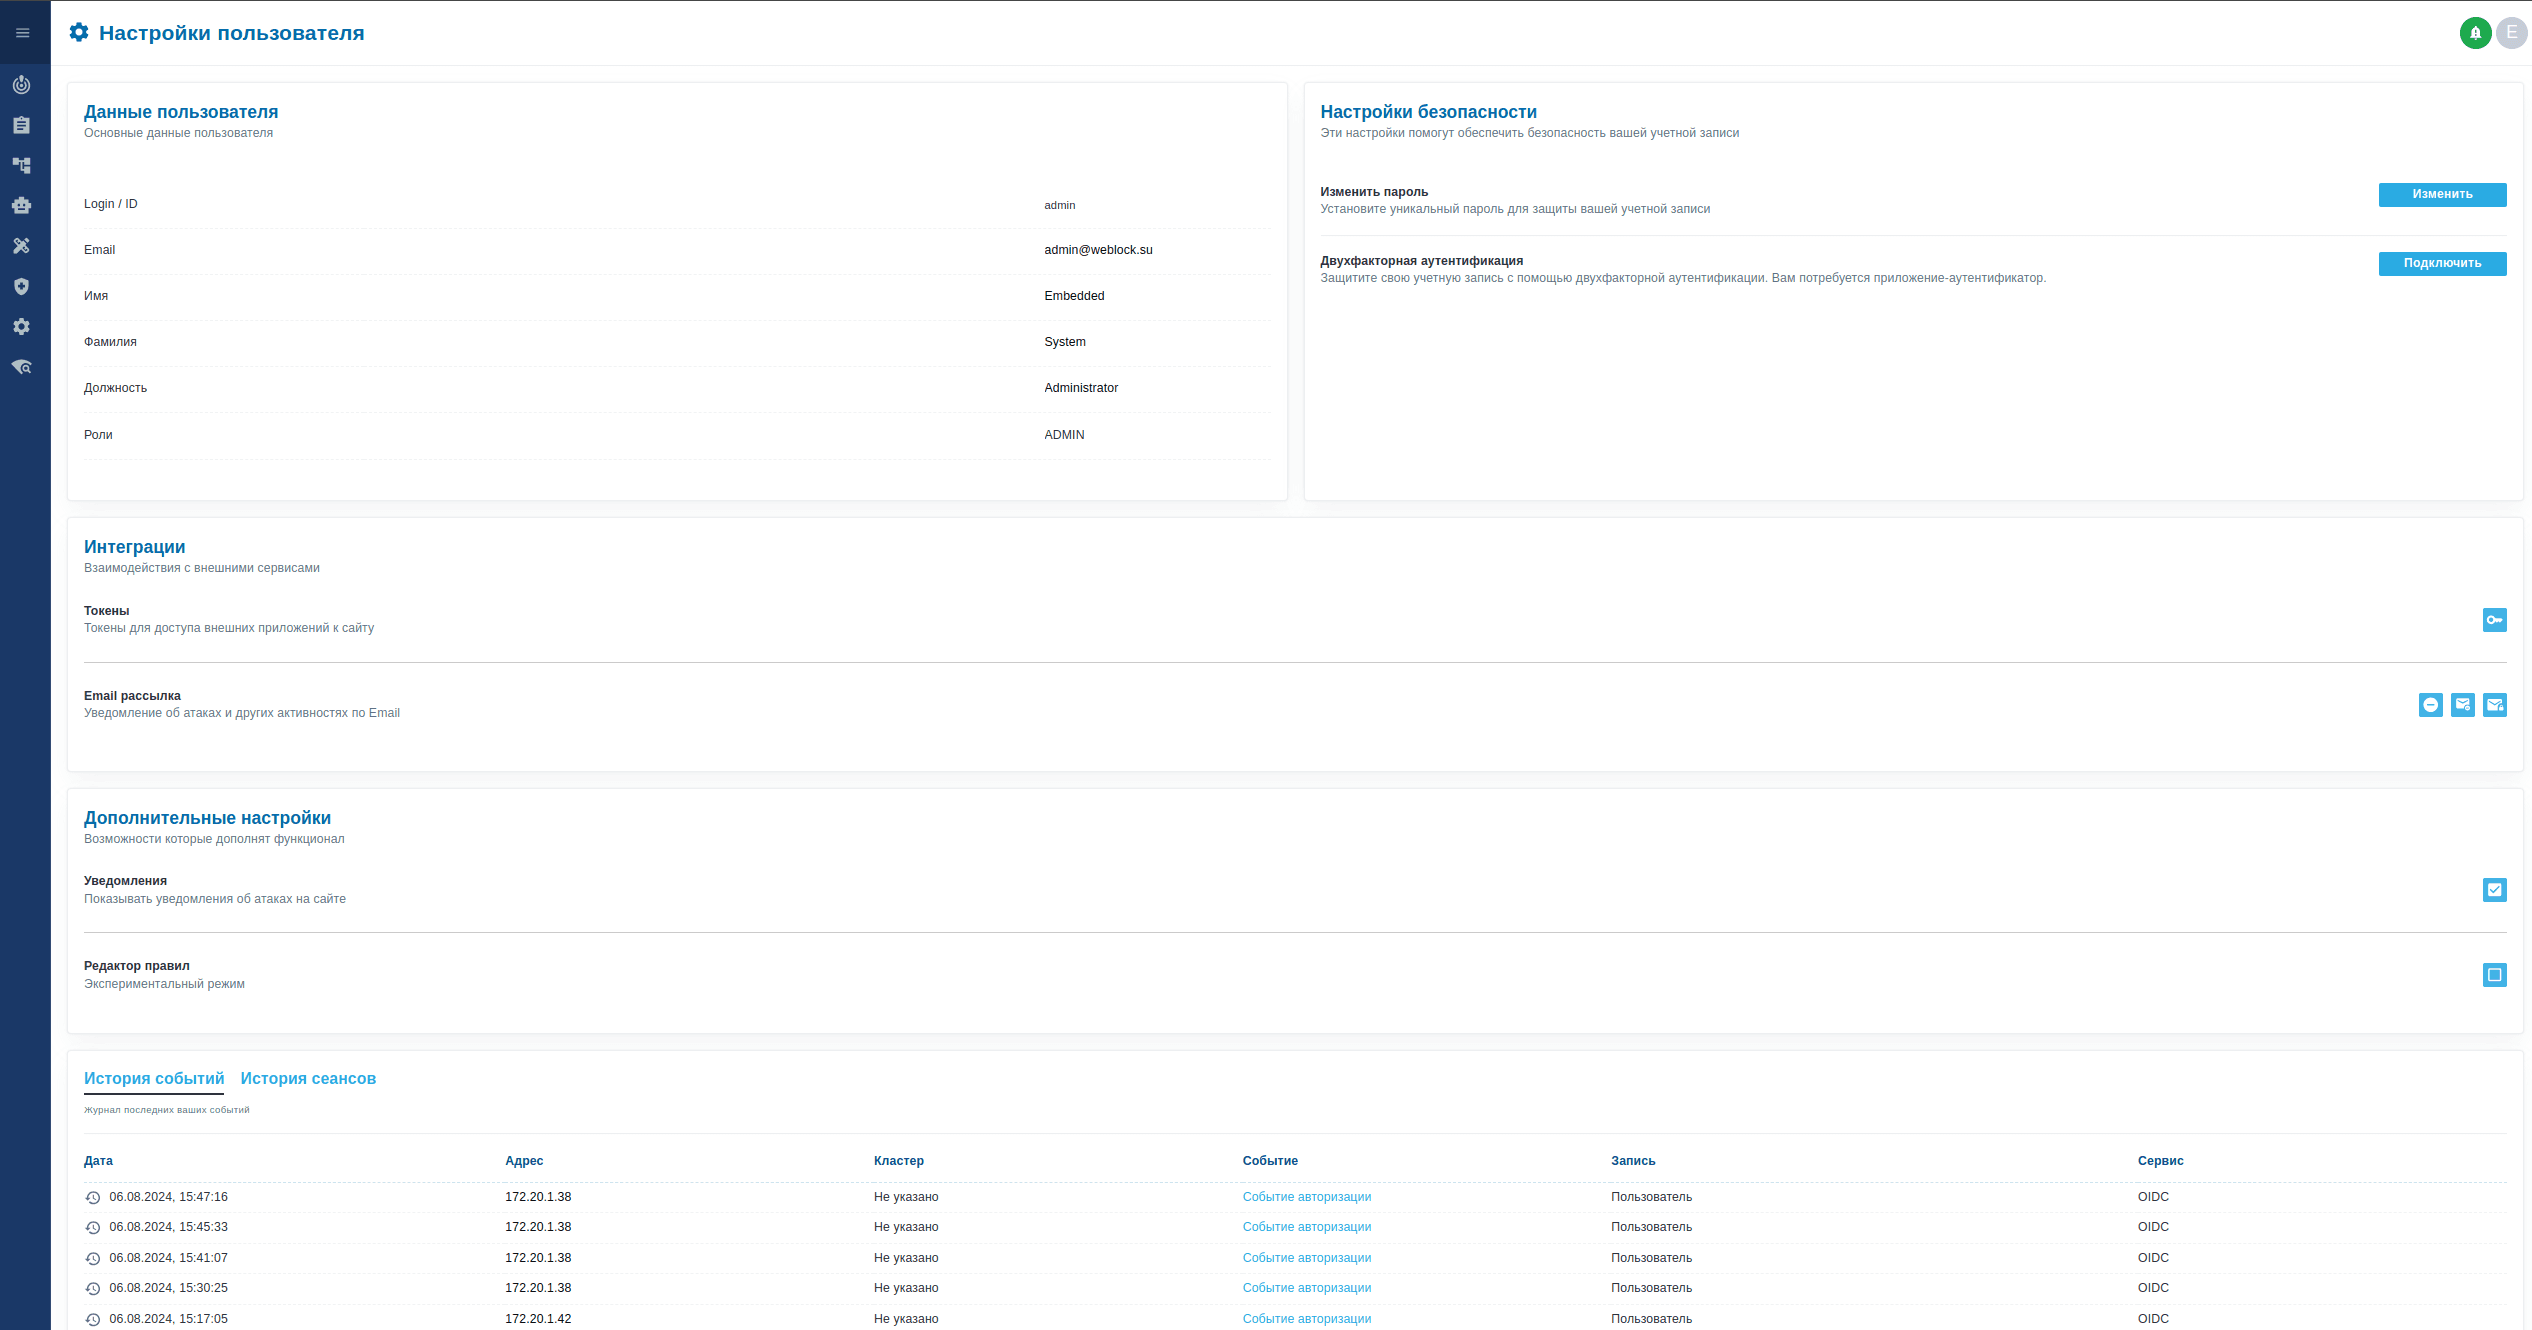Uncheck the Уведомления notifications checkbox
The width and height of the screenshot is (2532, 1330).
coord(2494,890)
